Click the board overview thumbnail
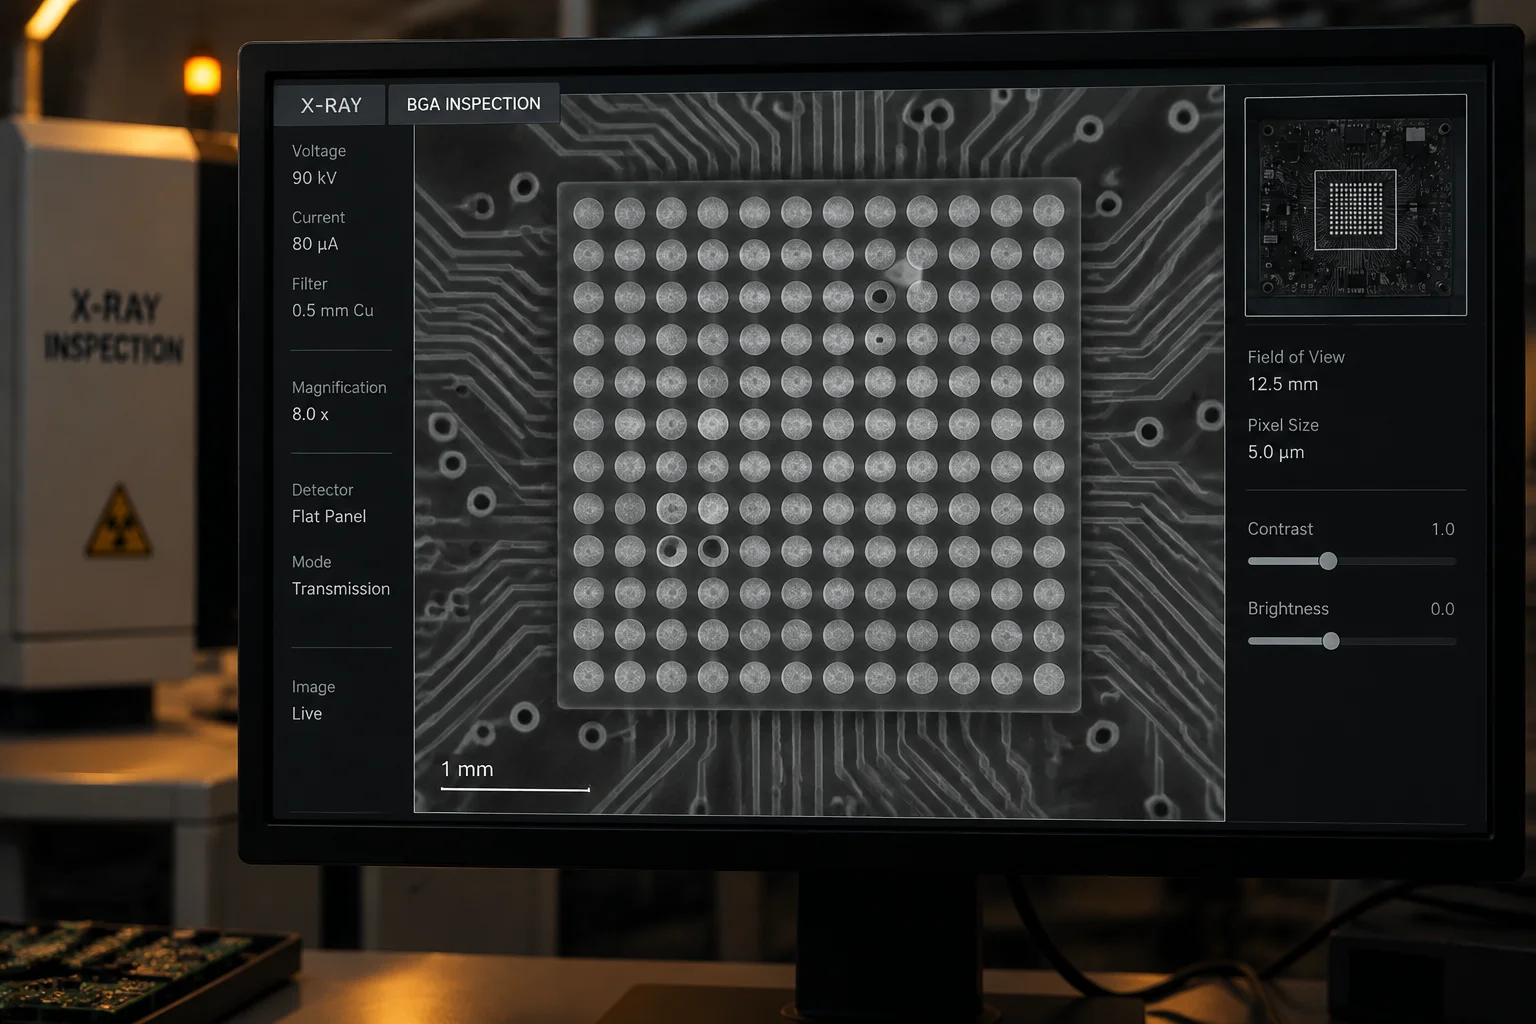 1355,206
